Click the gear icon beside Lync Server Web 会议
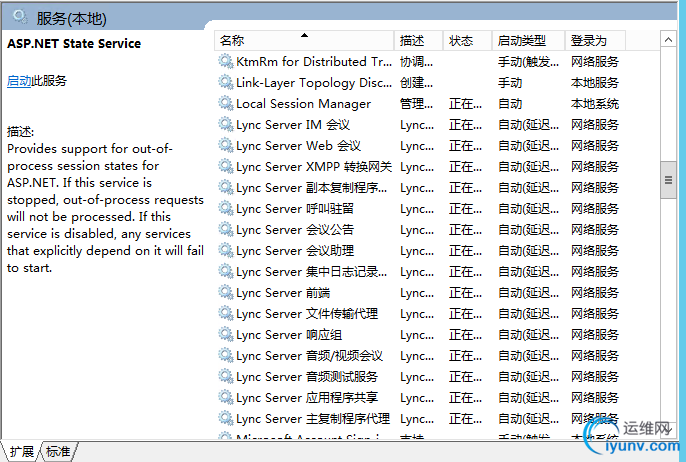The height and width of the screenshot is (462, 686). [226, 145]
